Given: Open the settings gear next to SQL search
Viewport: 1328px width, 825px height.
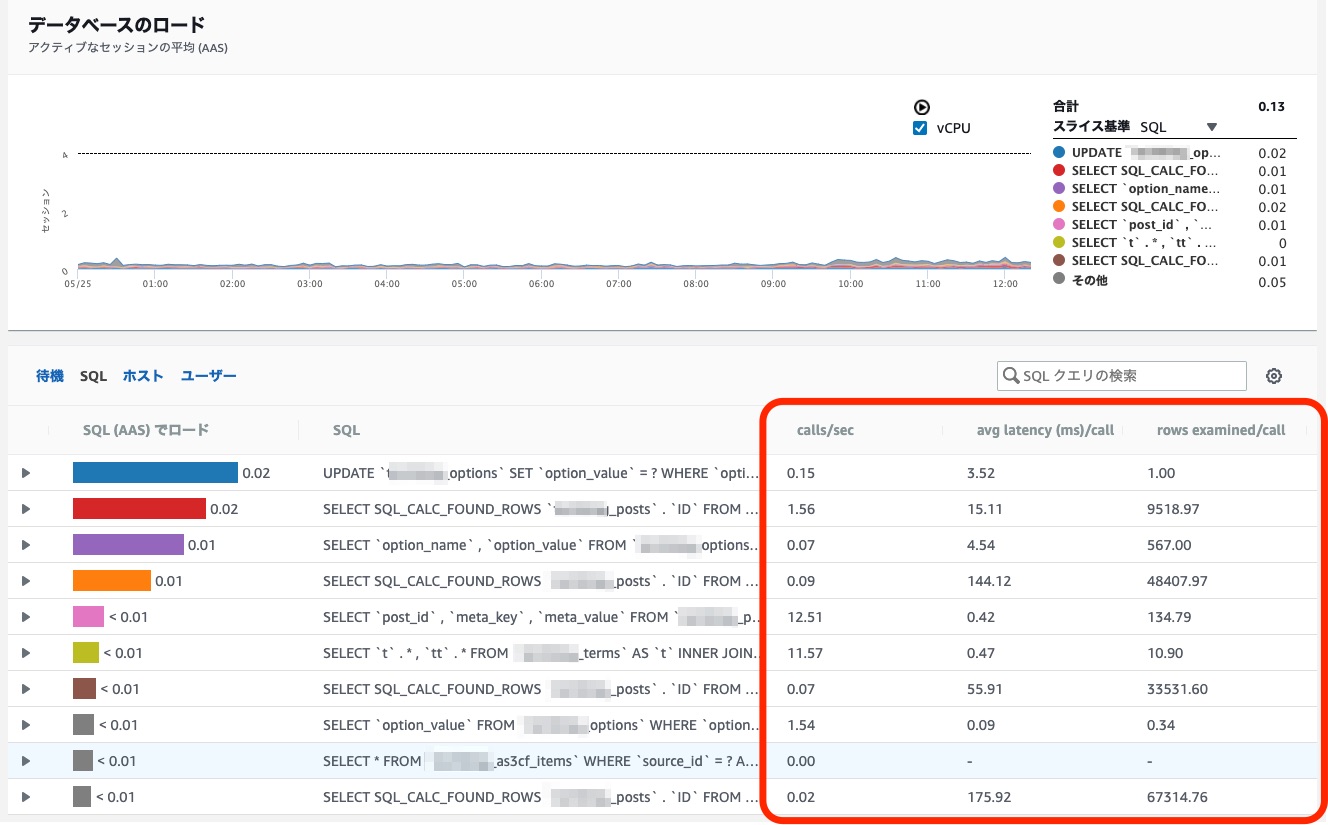Looking at the screenshot, I should click(1274, 376).
